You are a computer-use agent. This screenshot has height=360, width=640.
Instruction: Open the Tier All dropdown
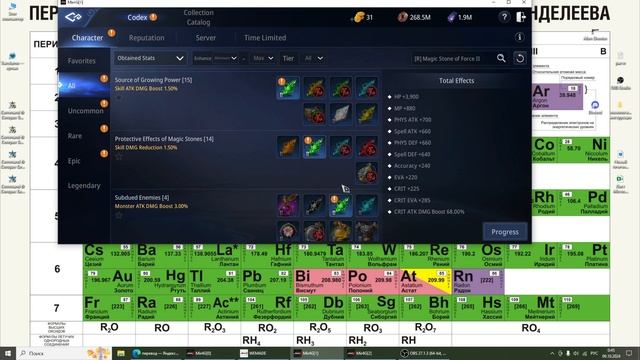(x=313, y=58)
